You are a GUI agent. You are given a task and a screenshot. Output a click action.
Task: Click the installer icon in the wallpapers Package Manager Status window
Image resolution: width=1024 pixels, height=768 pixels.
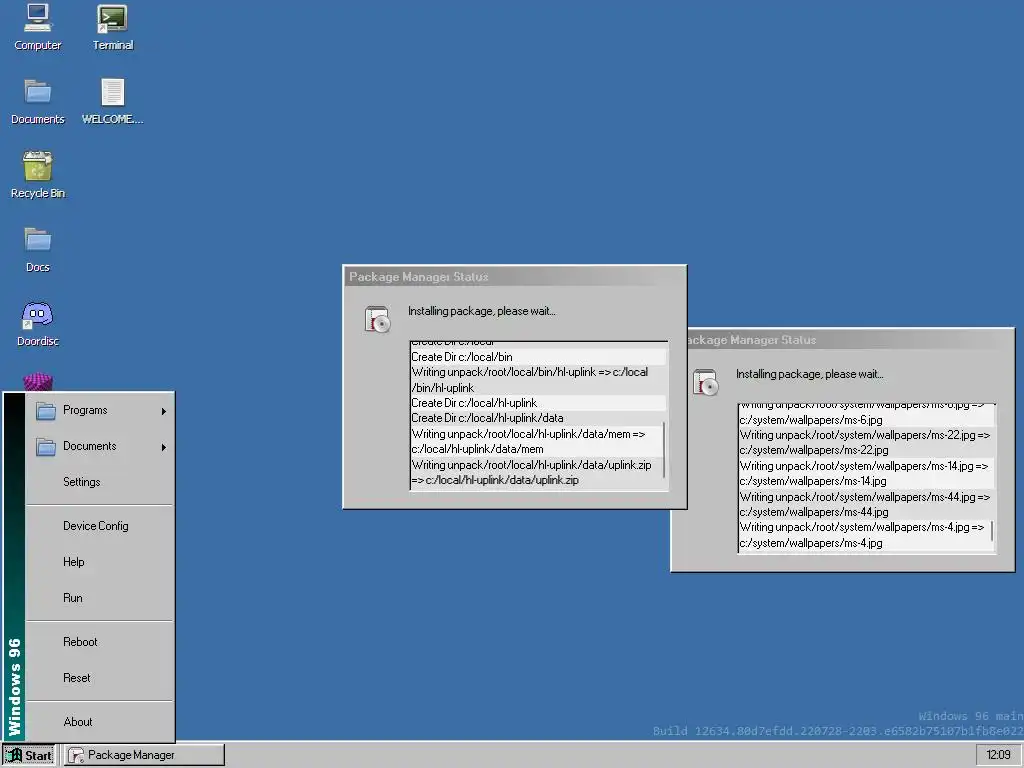pyautogui.click(x=705, y=383)
